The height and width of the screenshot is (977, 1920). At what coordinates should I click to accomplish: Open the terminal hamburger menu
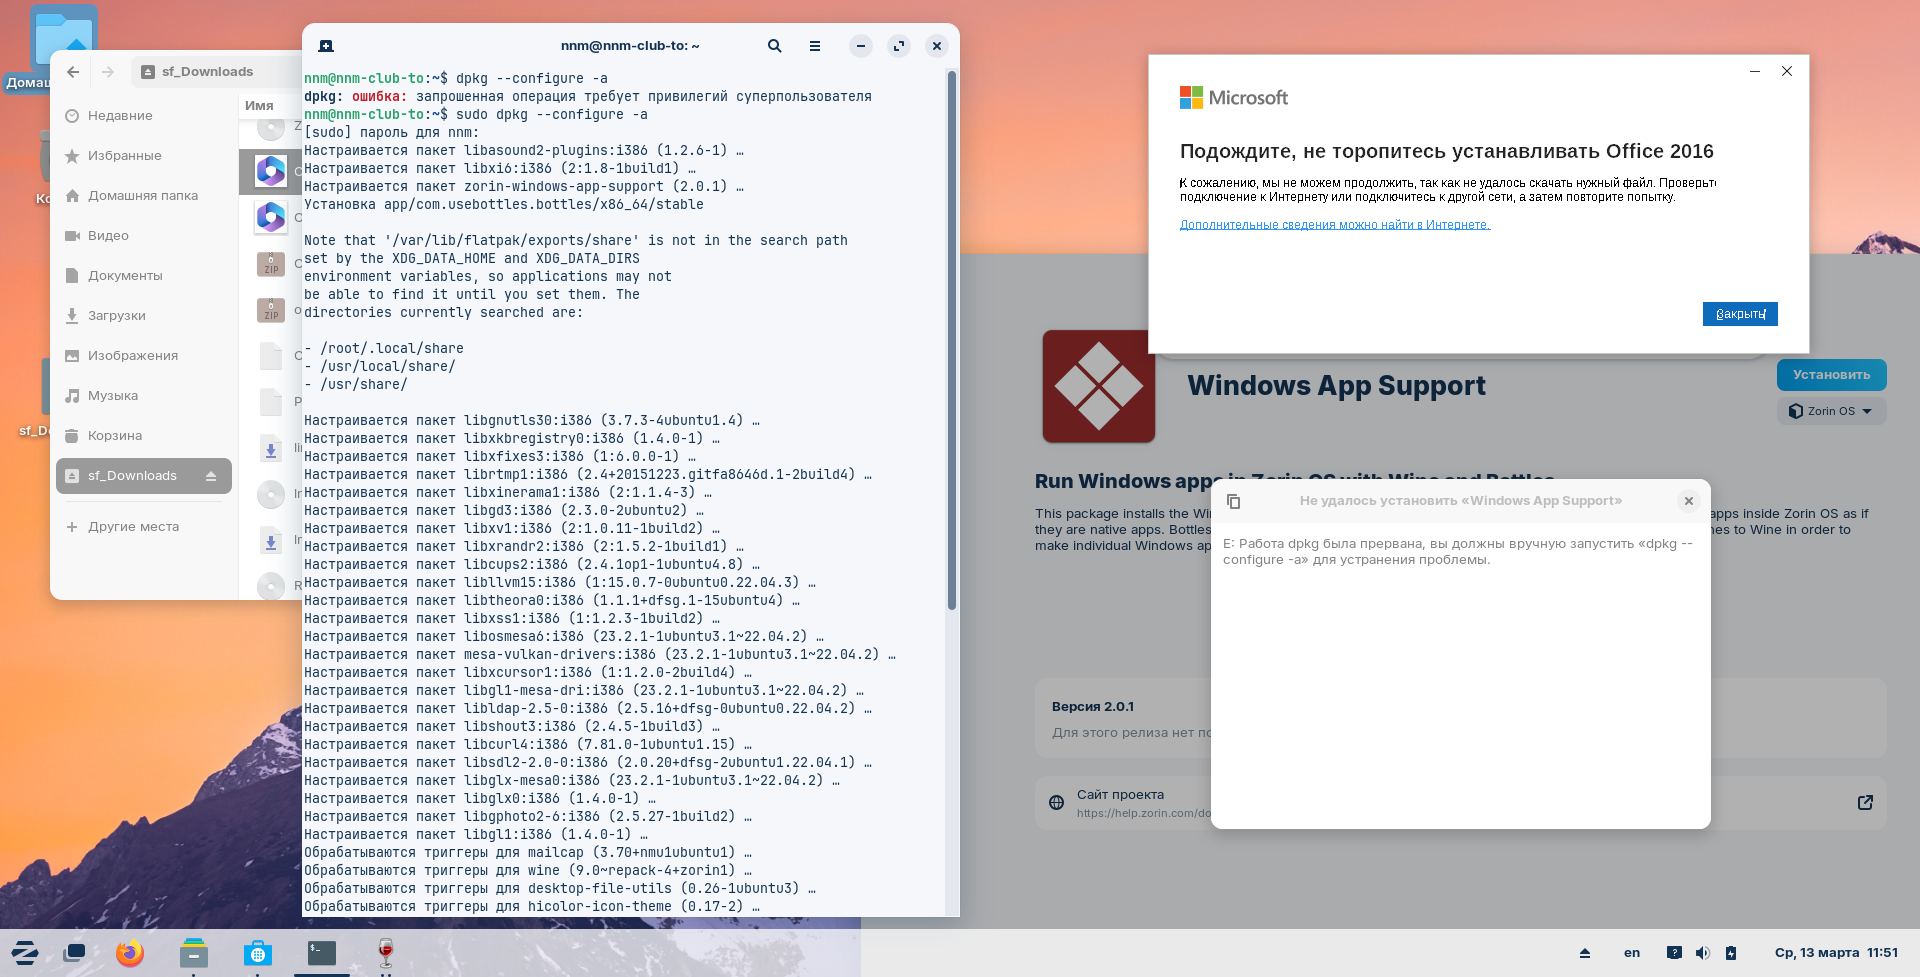click(815, 46)
